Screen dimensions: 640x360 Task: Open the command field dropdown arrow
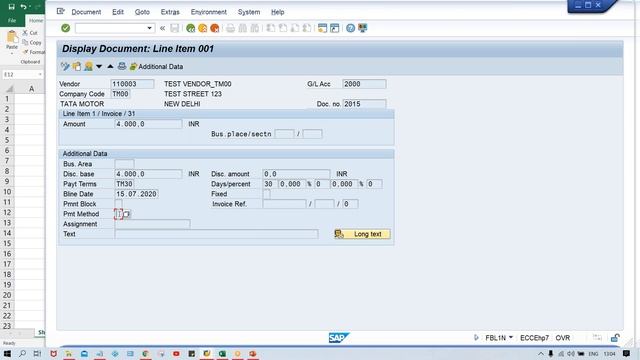point(149,28)
